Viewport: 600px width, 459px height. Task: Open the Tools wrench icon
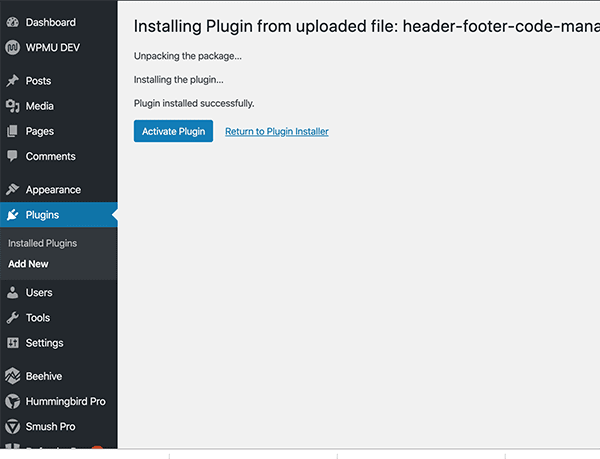click(12, 318)
